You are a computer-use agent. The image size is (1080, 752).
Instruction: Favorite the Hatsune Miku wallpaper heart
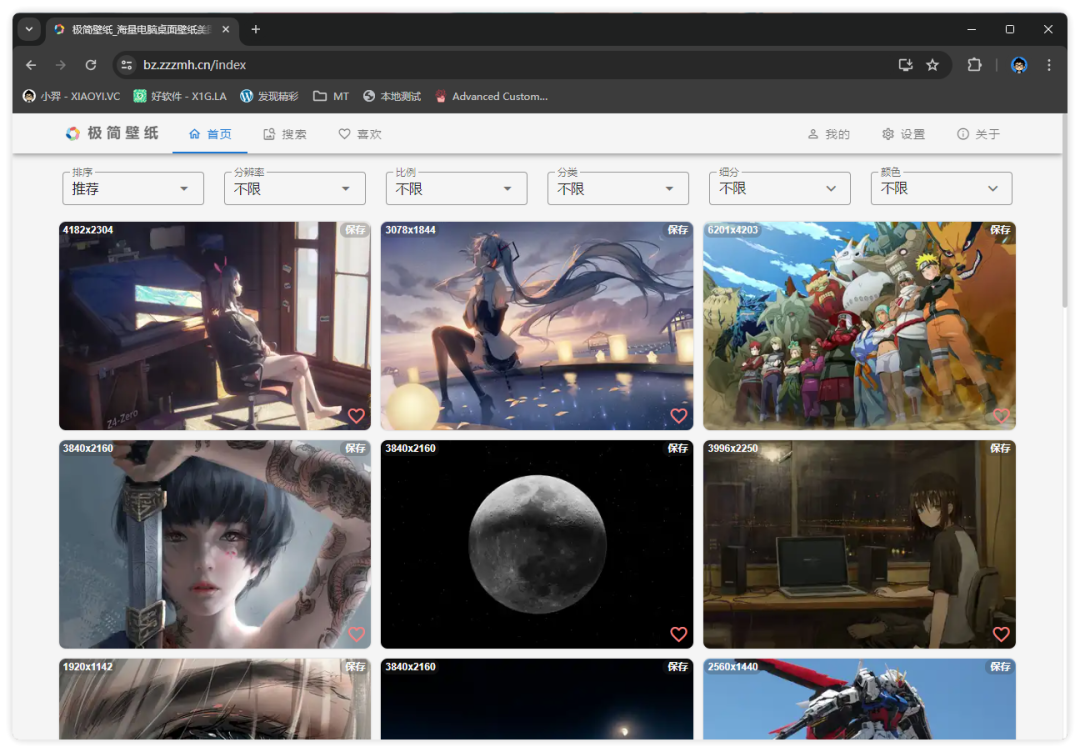click(678, 416)
